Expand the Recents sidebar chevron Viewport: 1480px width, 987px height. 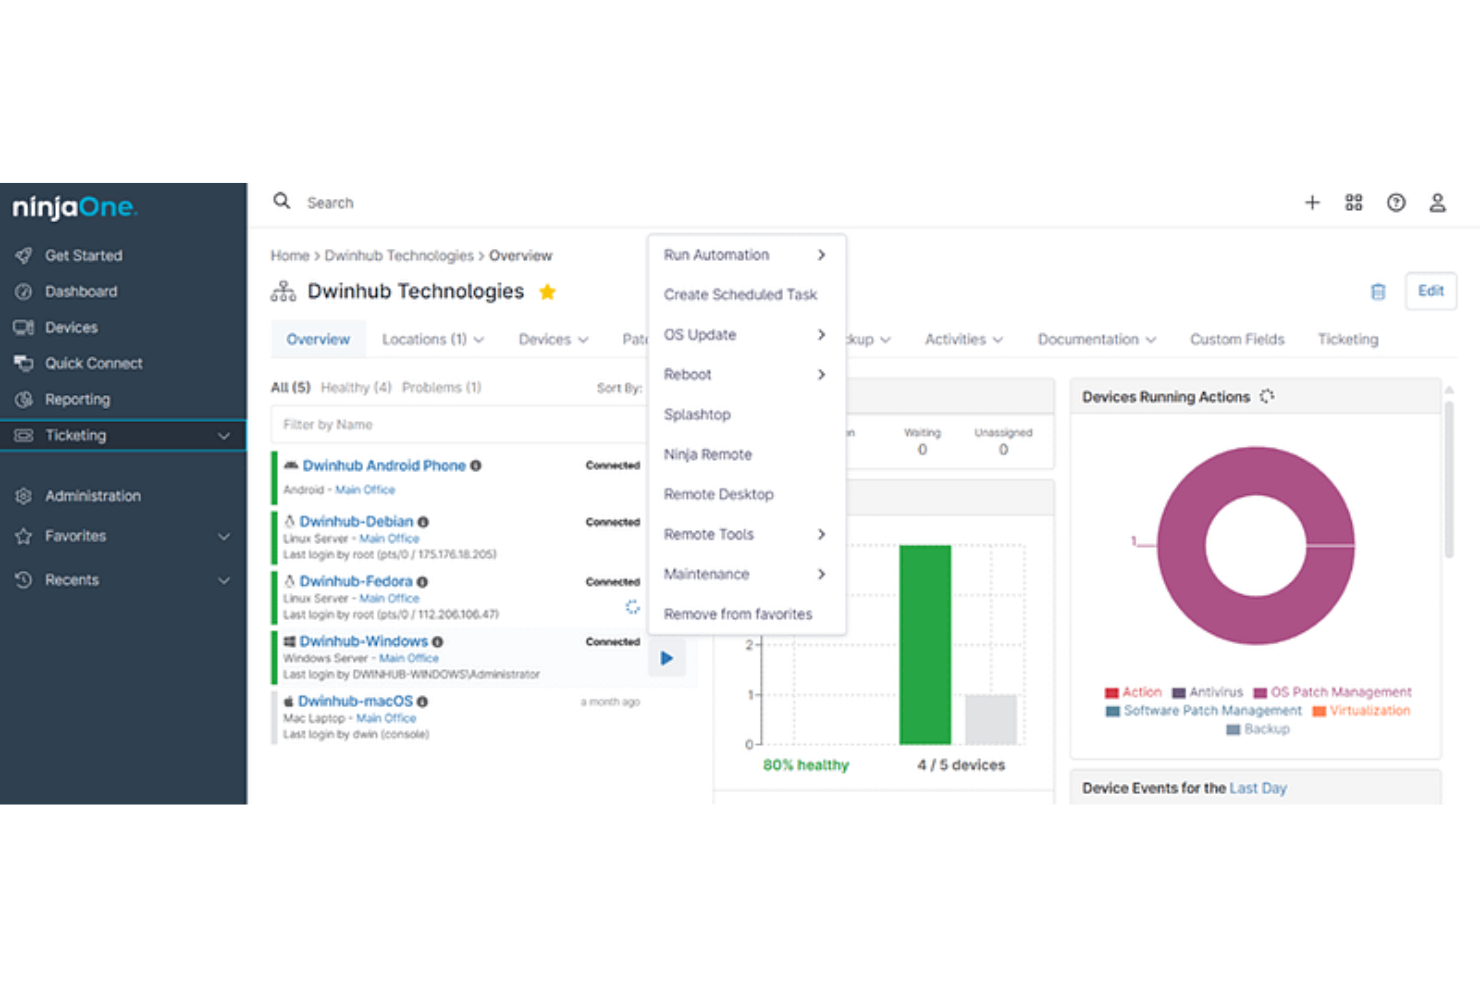pyautogui.click(x=224, y=581)
